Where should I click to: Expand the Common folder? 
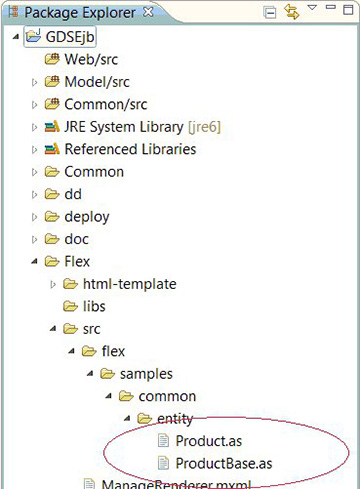pos(34,172)
